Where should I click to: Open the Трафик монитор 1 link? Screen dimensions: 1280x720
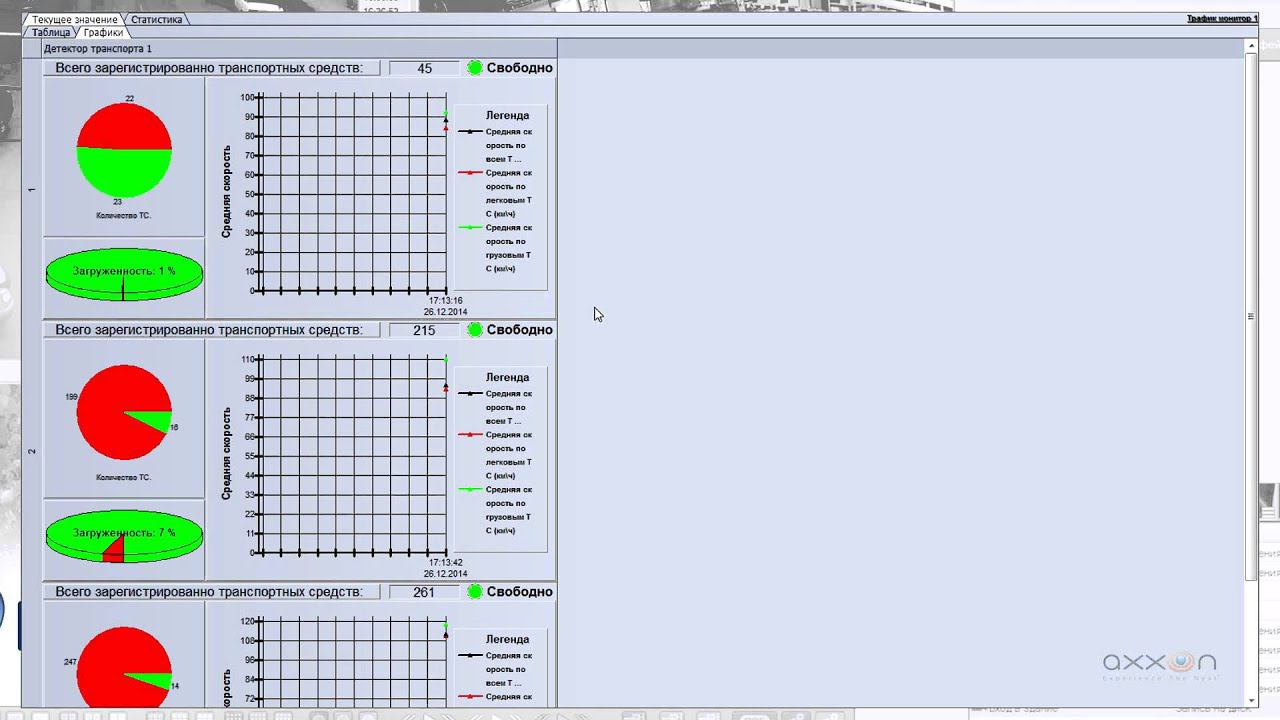(1222, 19)
